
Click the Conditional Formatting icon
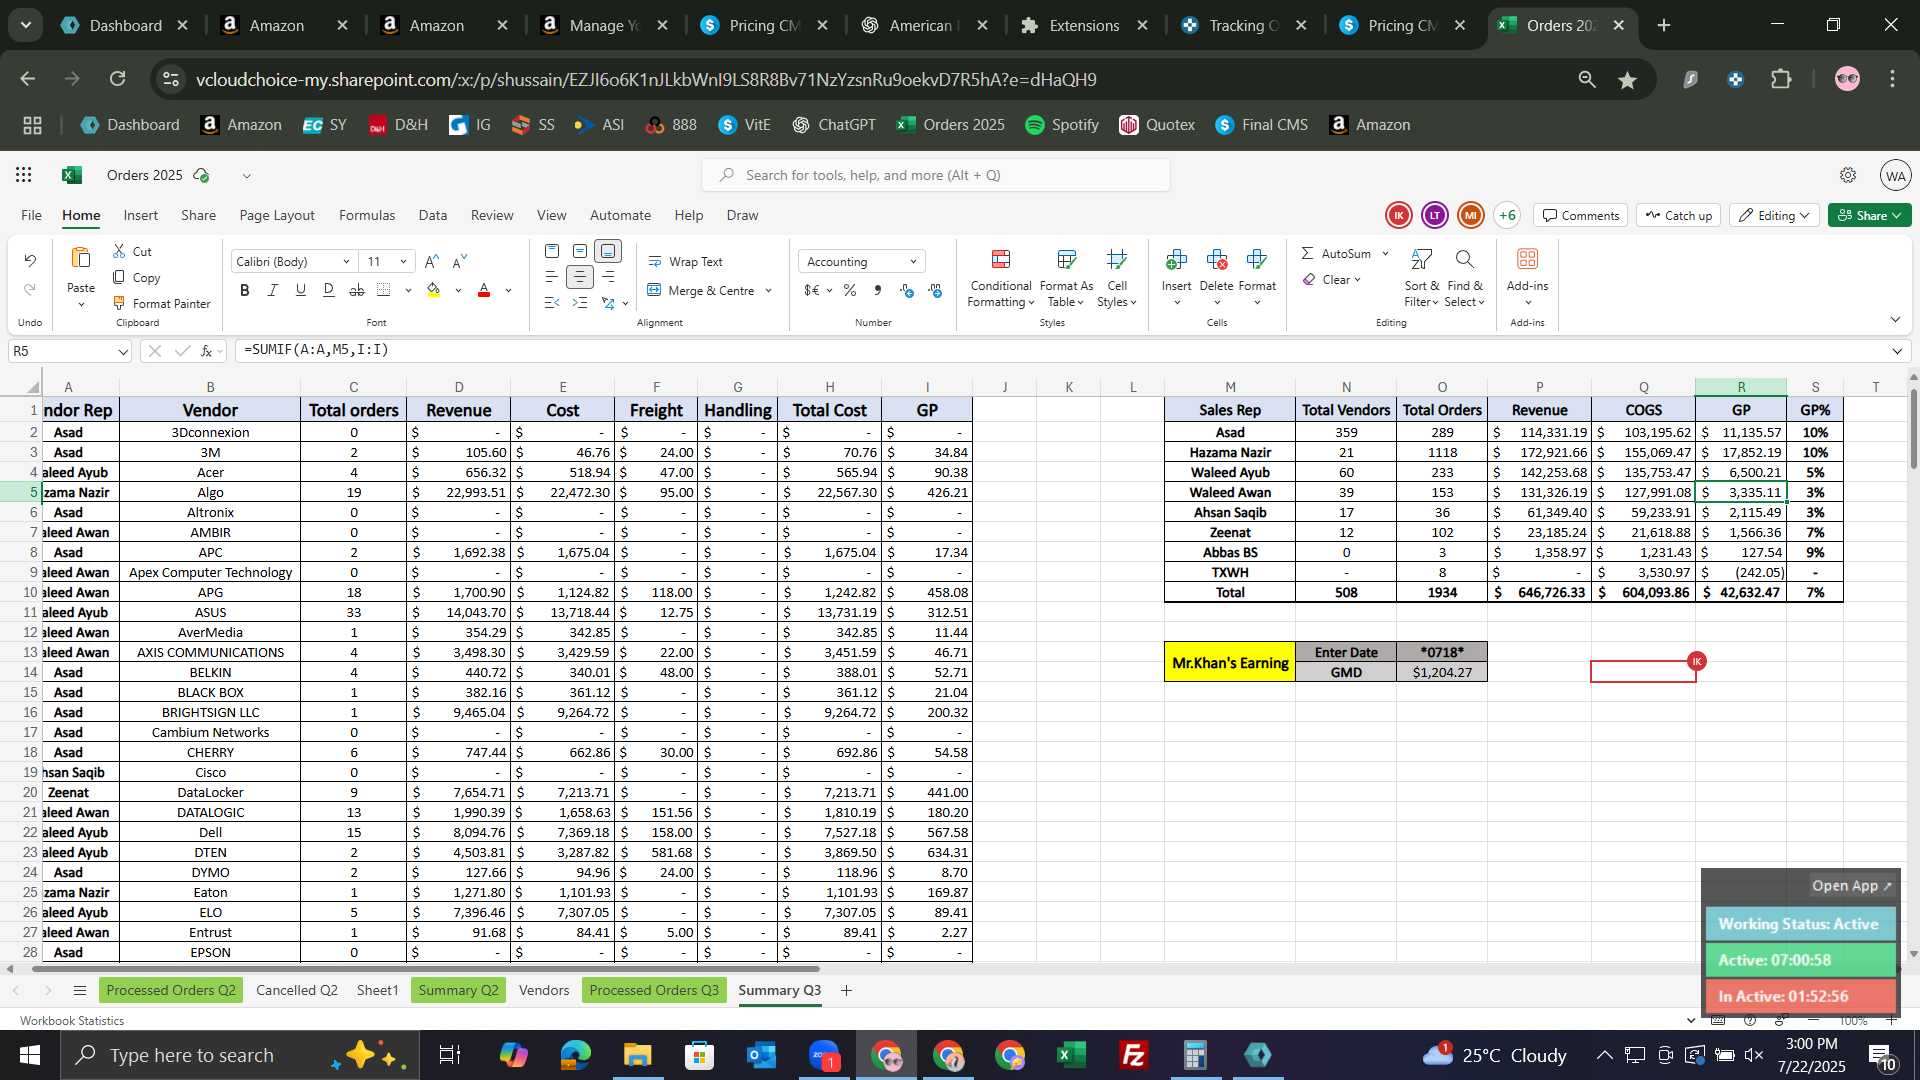tap(1001, 260)
